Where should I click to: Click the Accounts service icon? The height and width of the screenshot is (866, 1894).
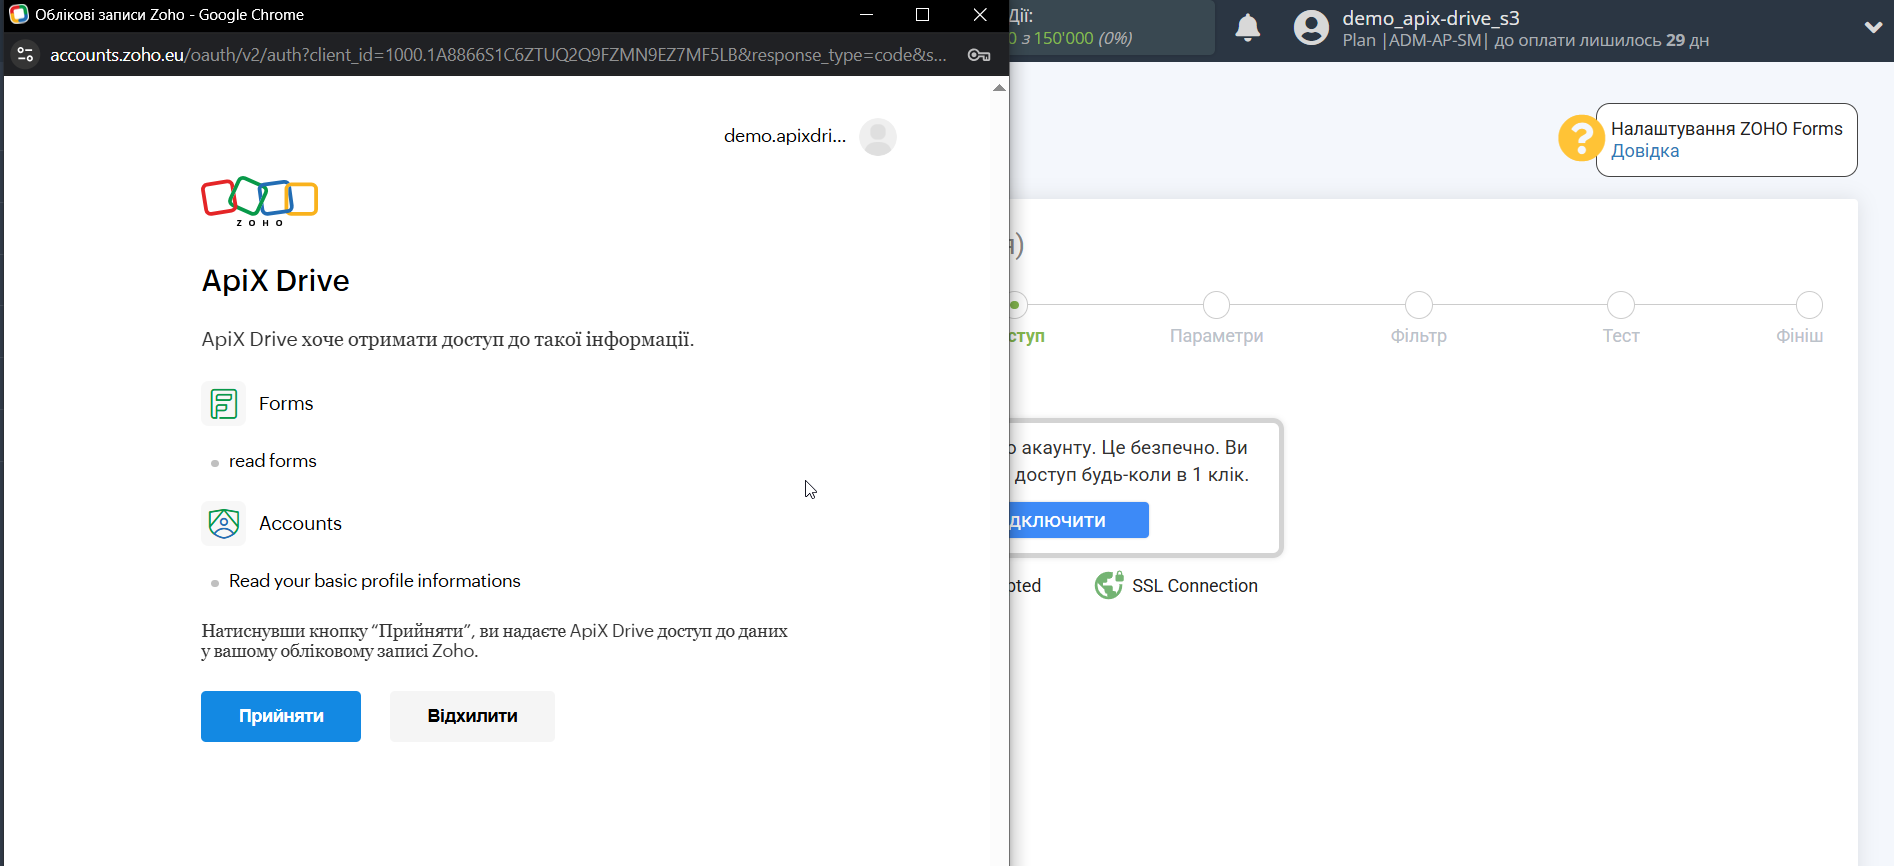tap(224, 523)
